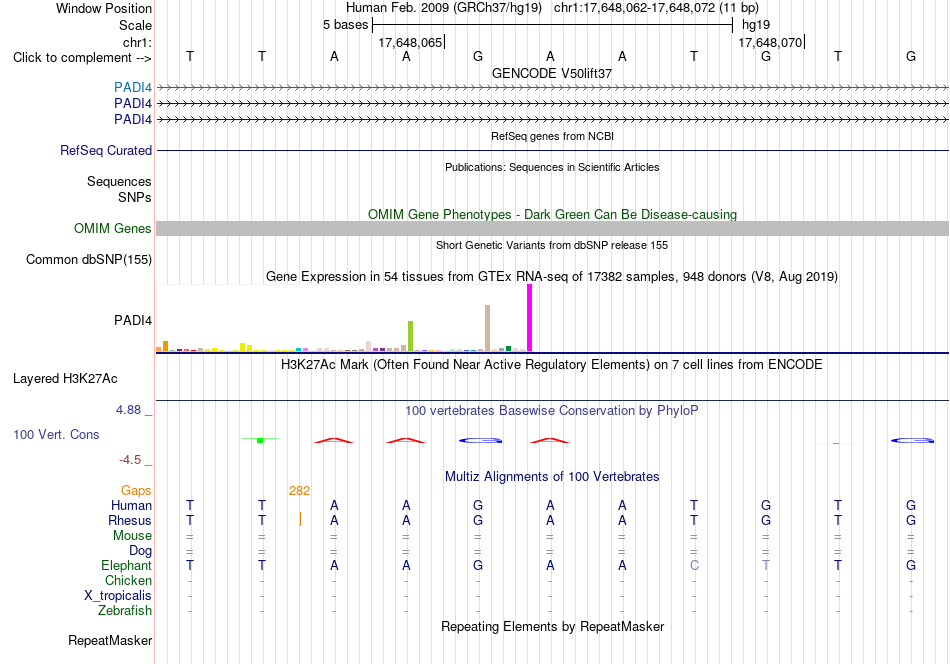Screen dimensions: 950x664
Task: Click the PADI4 label beside GTEx bars
Action: tap(133, 320)
